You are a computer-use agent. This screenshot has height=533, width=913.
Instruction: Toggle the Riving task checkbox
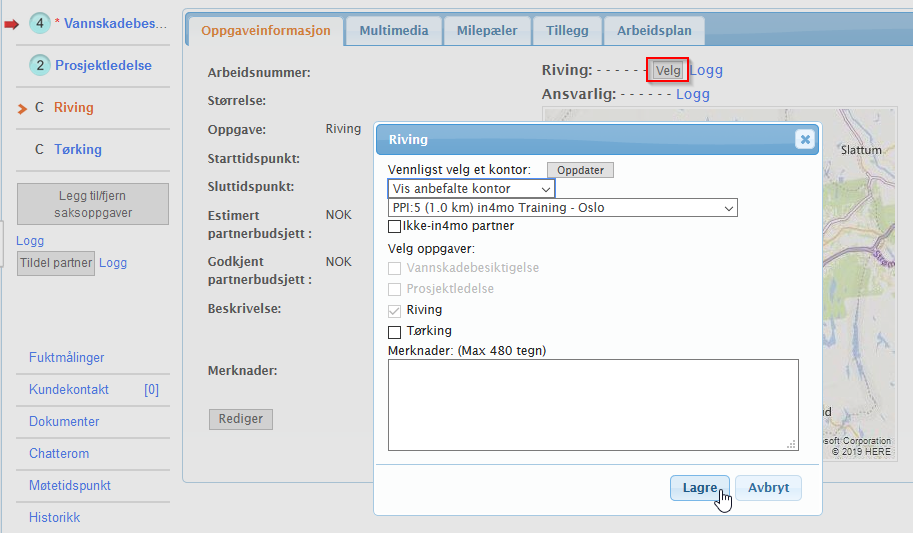[x=394, y=310]
